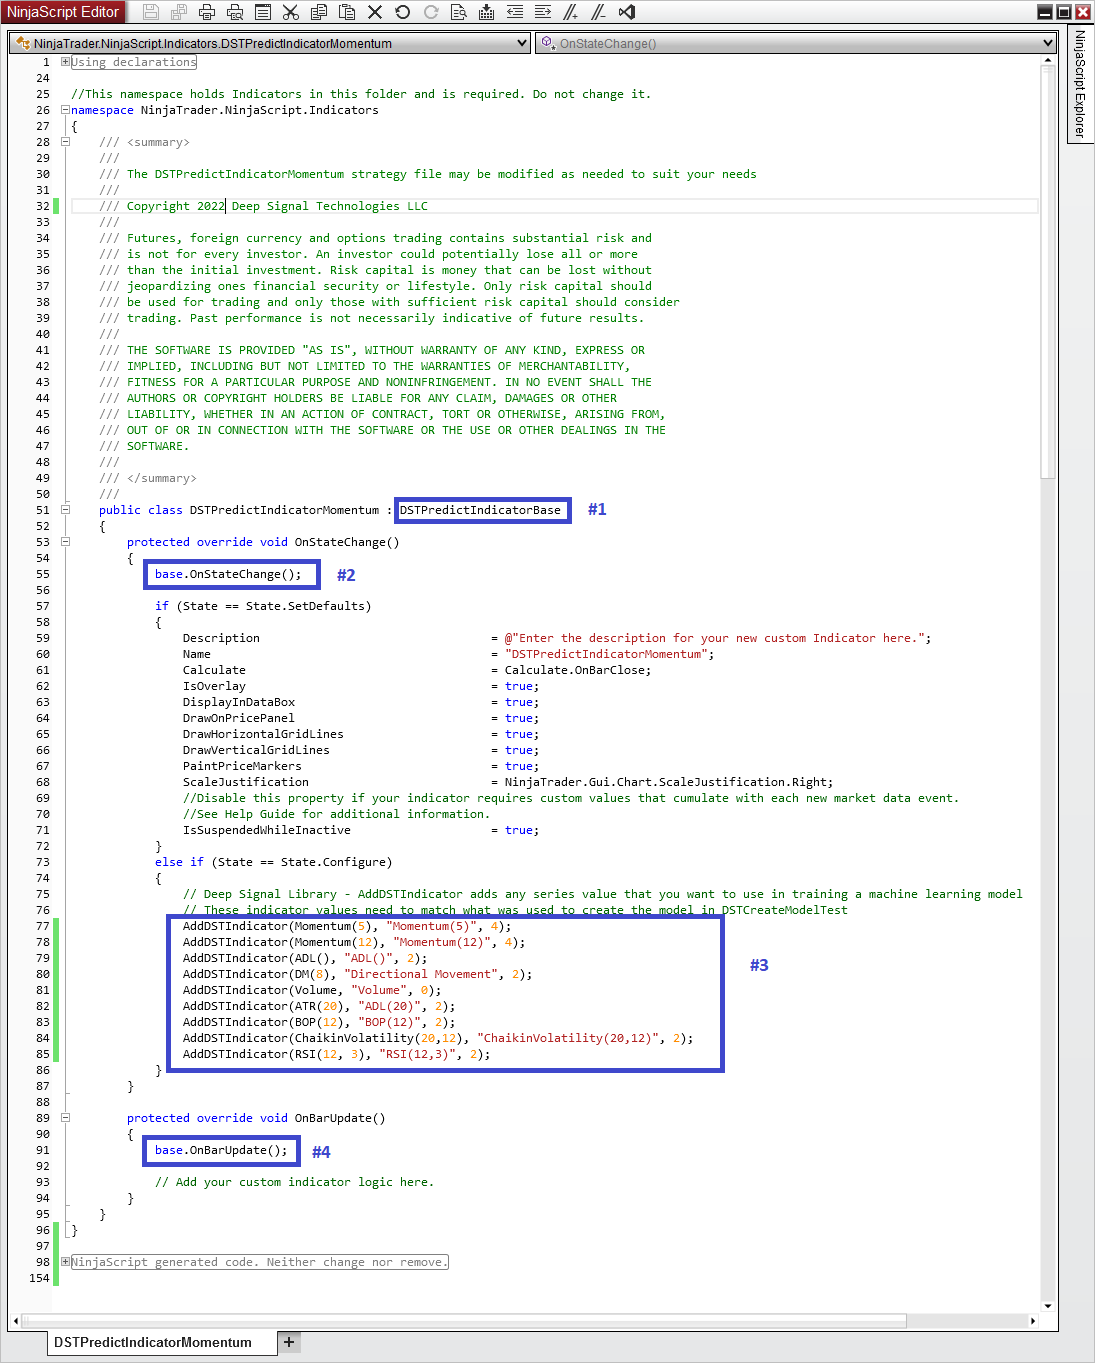Screen dimensions: 1095x1363
Task: Click the State.SetDefaults condition line
Action: tap(263, 606)
